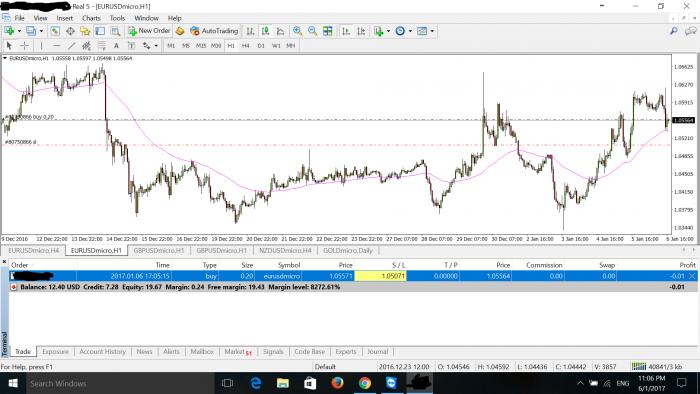
Task: Tile chart windows with the grid icon
Action: coord(328,31)
